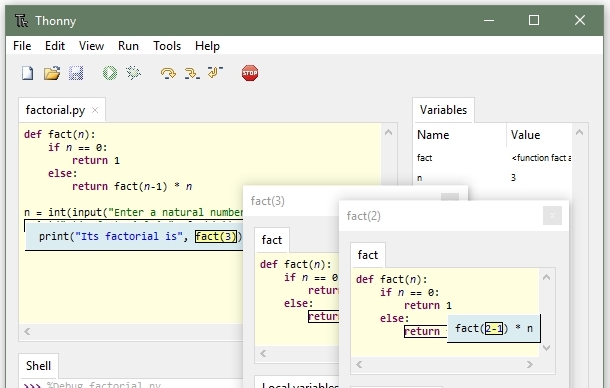Screen dimensions: 610x388
Task: Click the Step Into debug icon
Action: pos(192,73)
